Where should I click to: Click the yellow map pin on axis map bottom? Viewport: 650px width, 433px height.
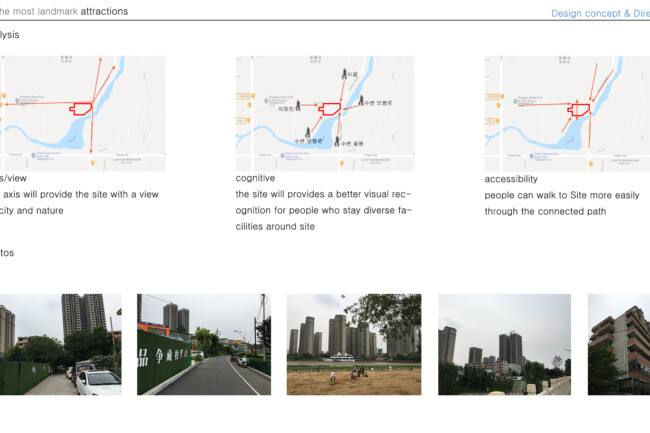(x=93, y=163)
